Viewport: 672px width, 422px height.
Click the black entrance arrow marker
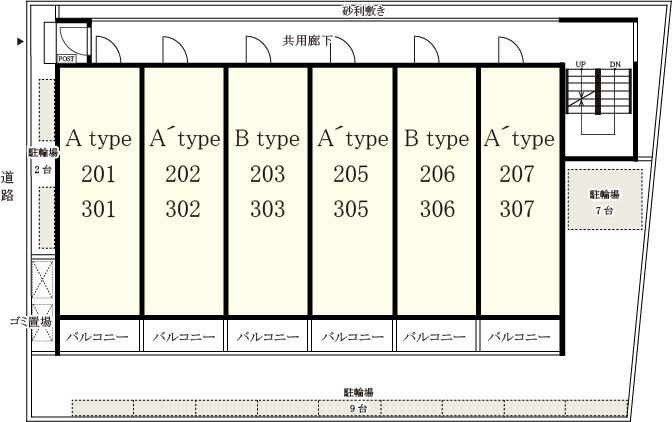coord(20,42)
